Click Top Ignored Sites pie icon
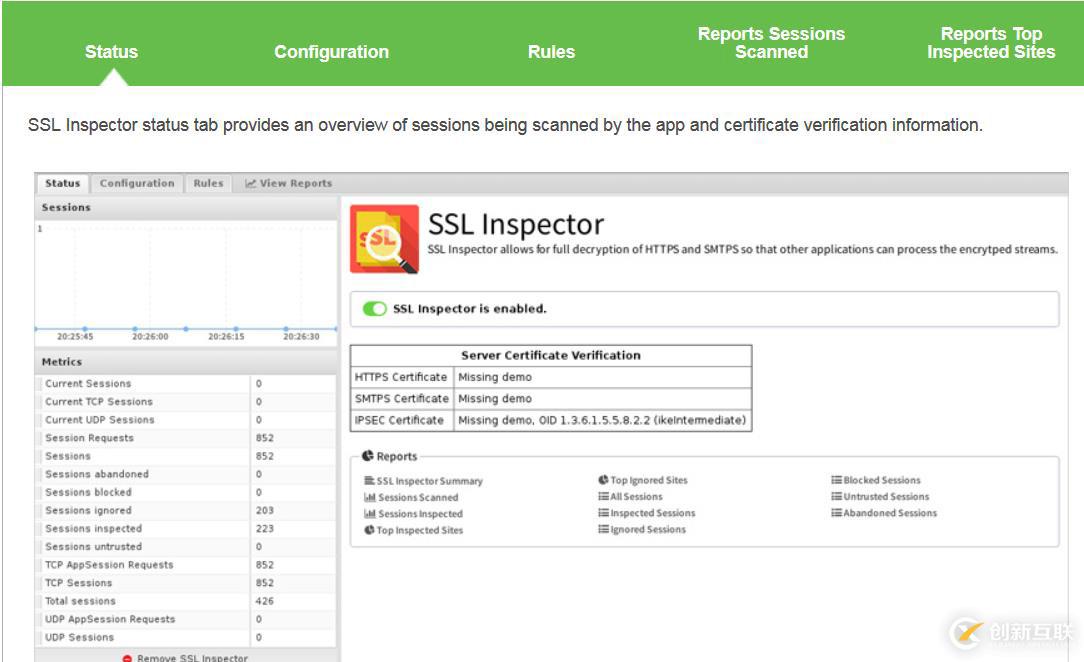 click(604, 480)
